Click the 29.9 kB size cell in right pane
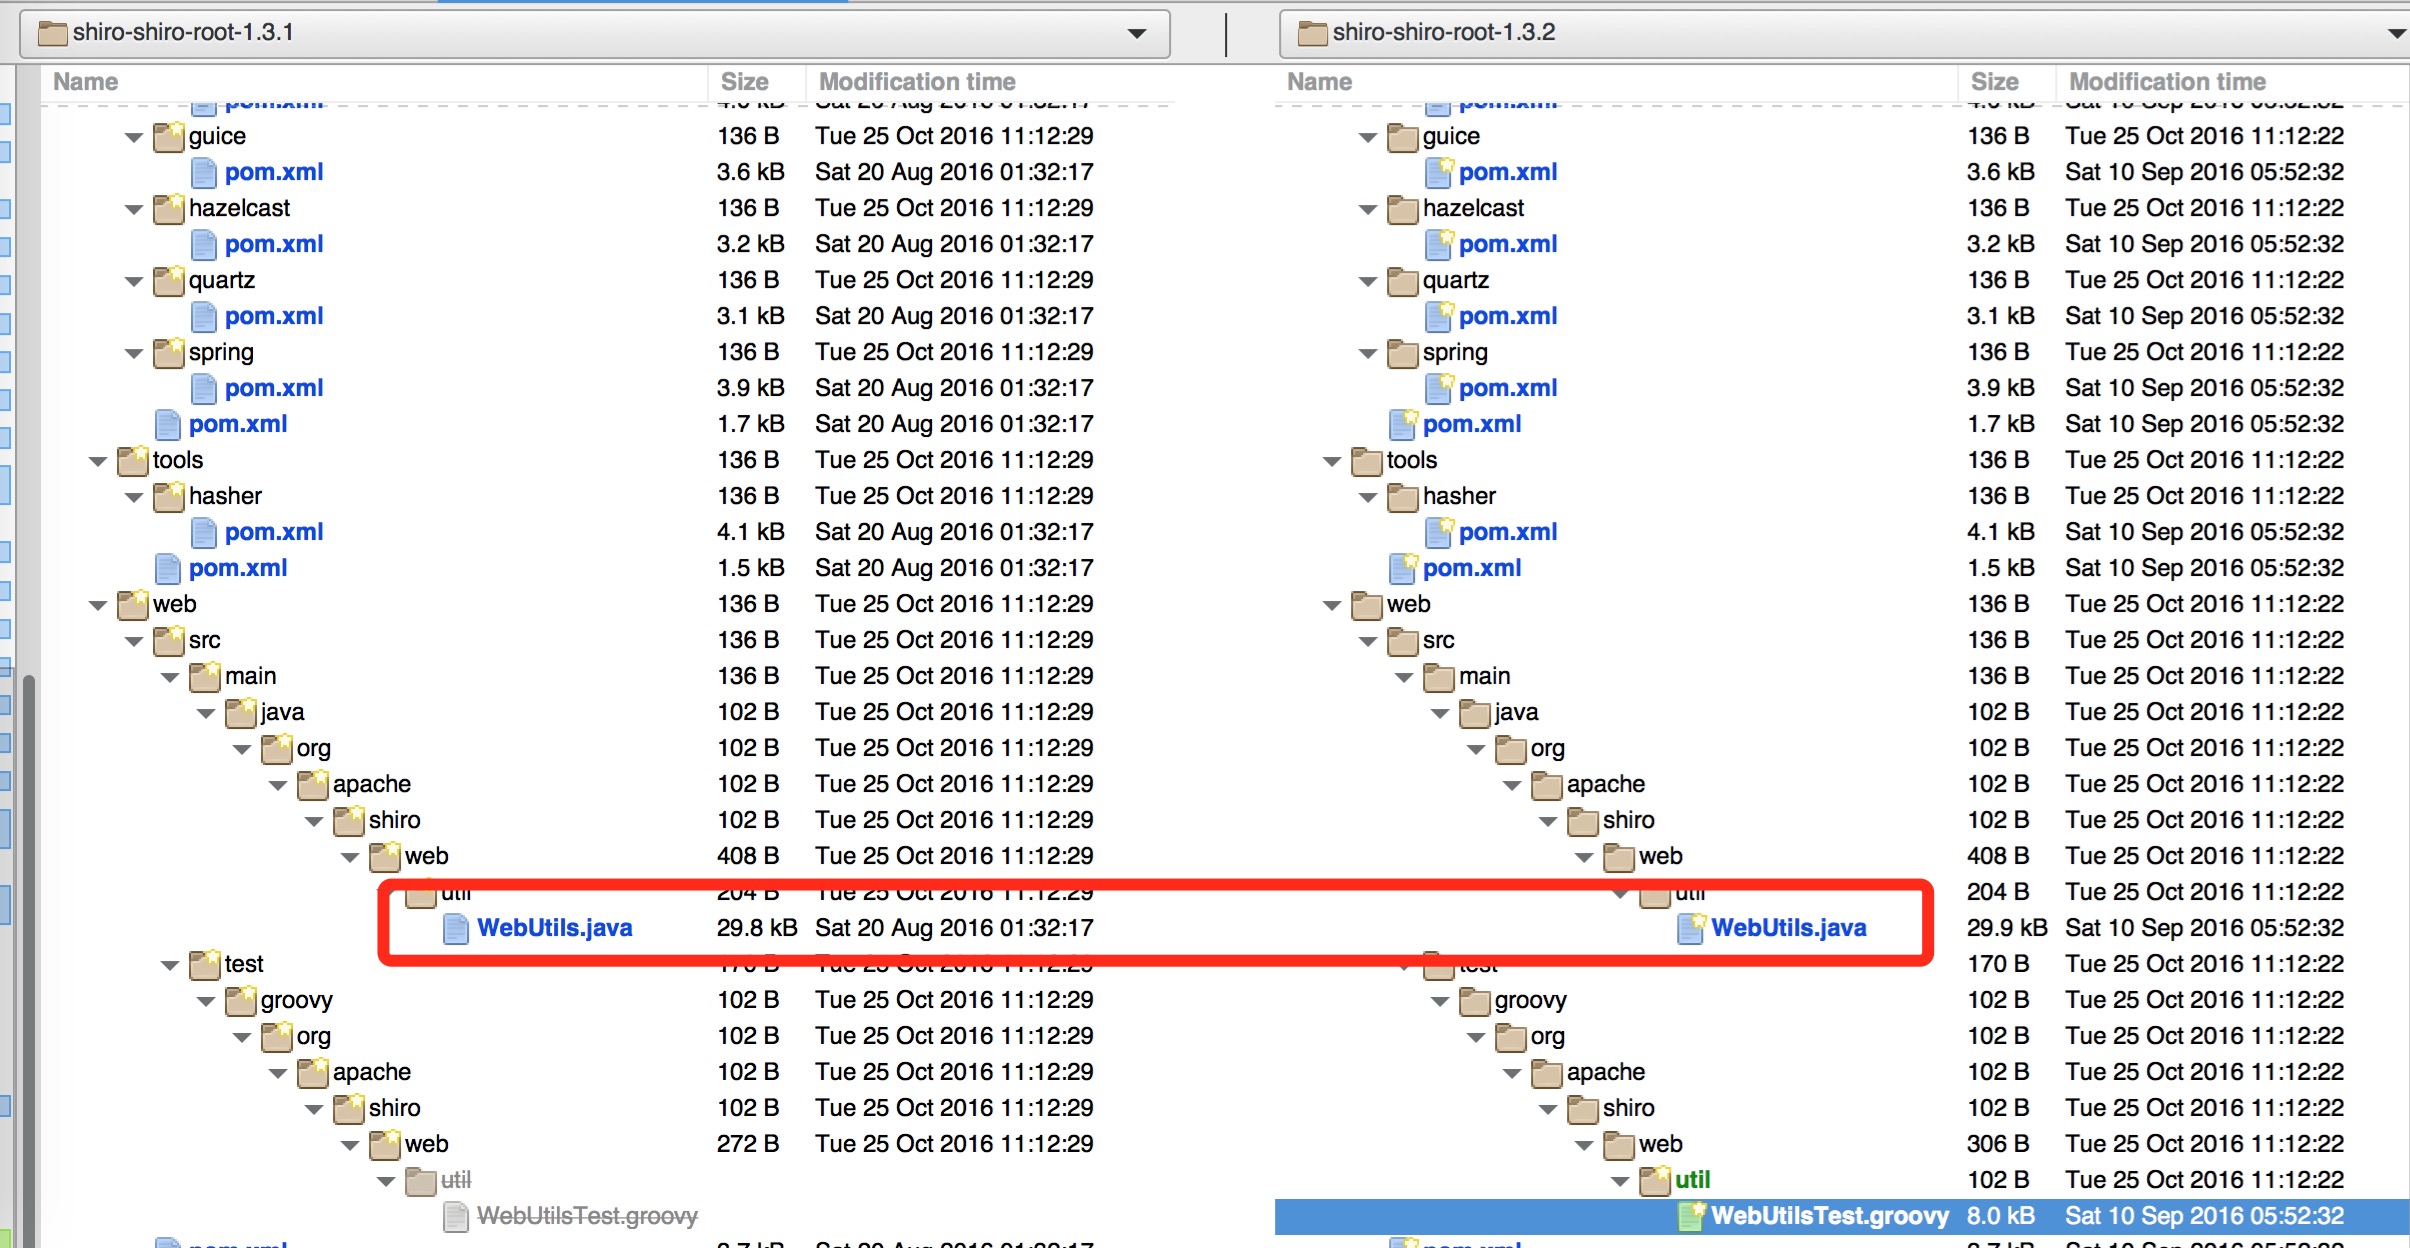This screenshot has height=1248, width=2410. tap(2007, 928)
